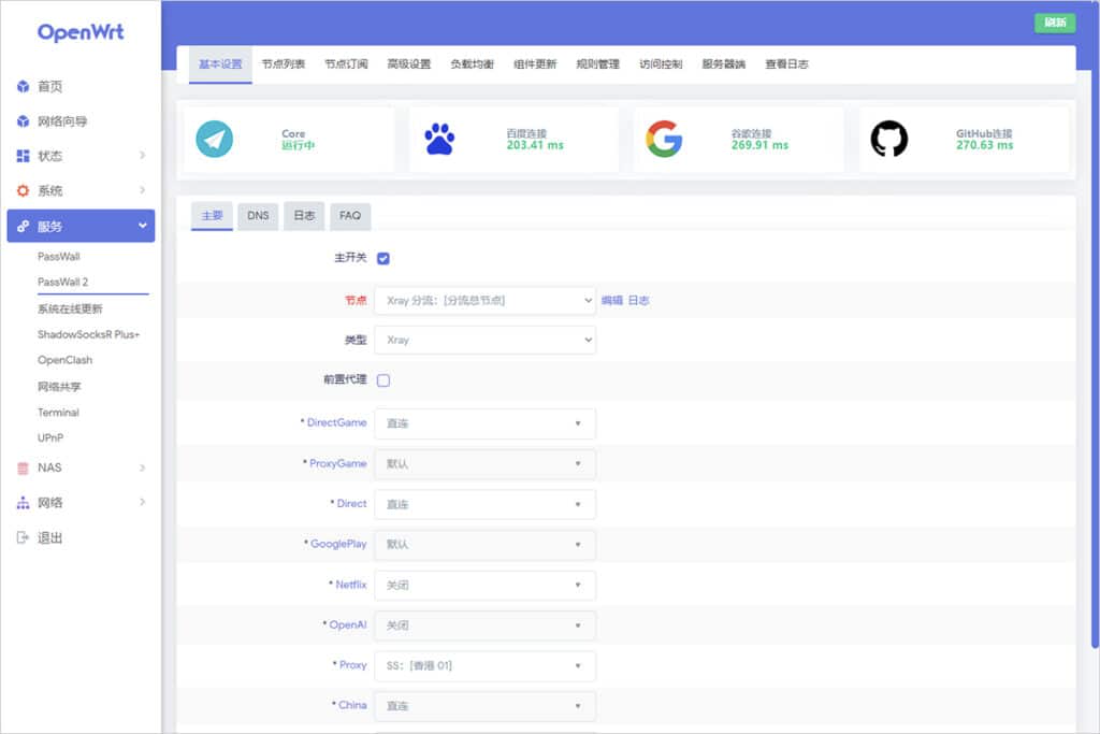This screenshot has height=746, width=1100.
Task: Switch to the DNS sub-tab
Action: [x=258, y=216]
